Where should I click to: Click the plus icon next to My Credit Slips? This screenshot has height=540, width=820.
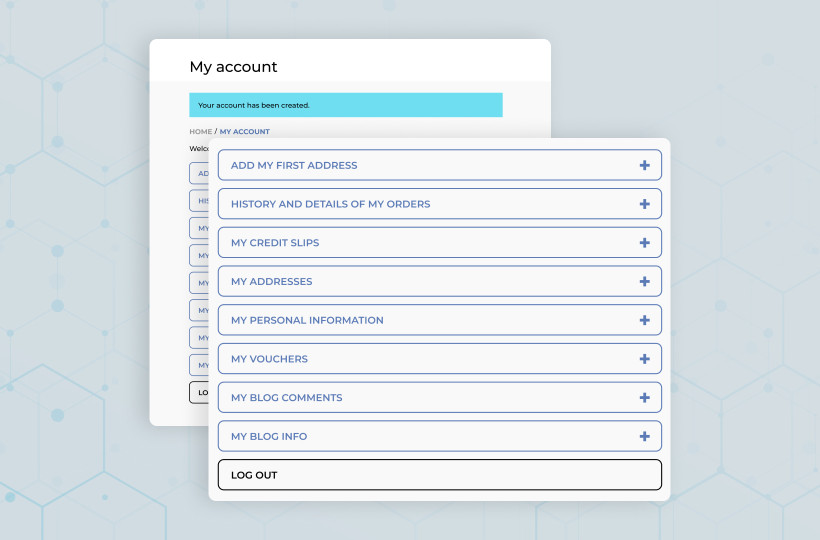[x=644, y=243]
